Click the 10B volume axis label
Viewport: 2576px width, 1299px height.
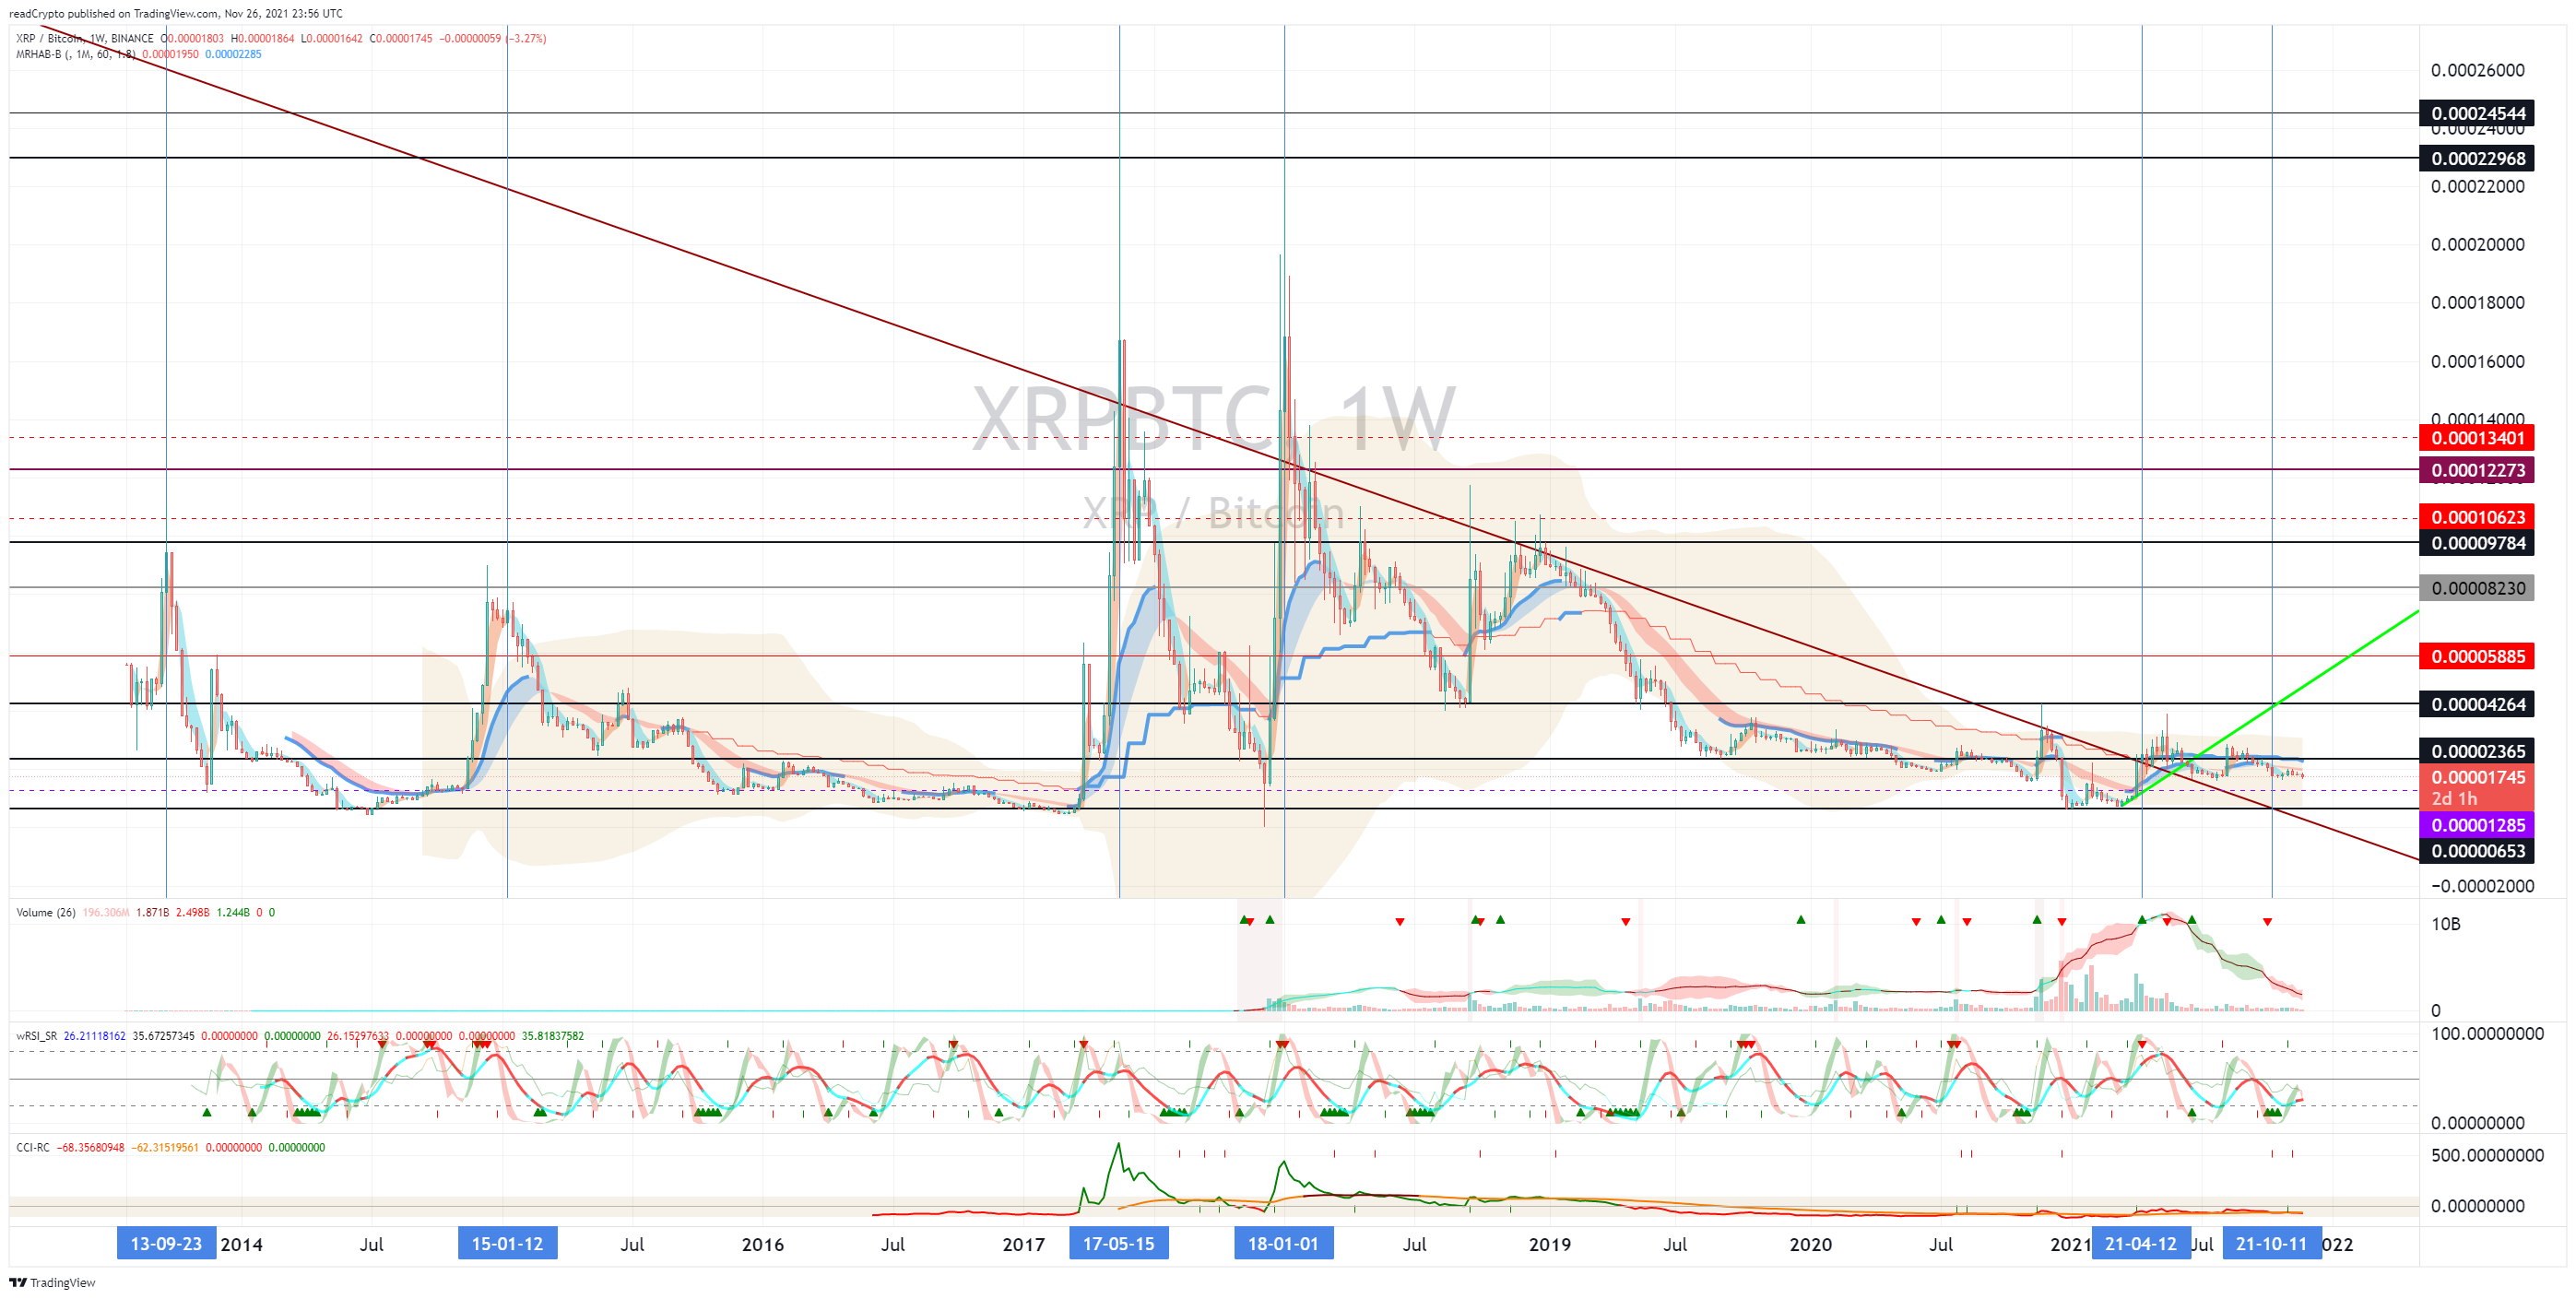click(2445, 924)
